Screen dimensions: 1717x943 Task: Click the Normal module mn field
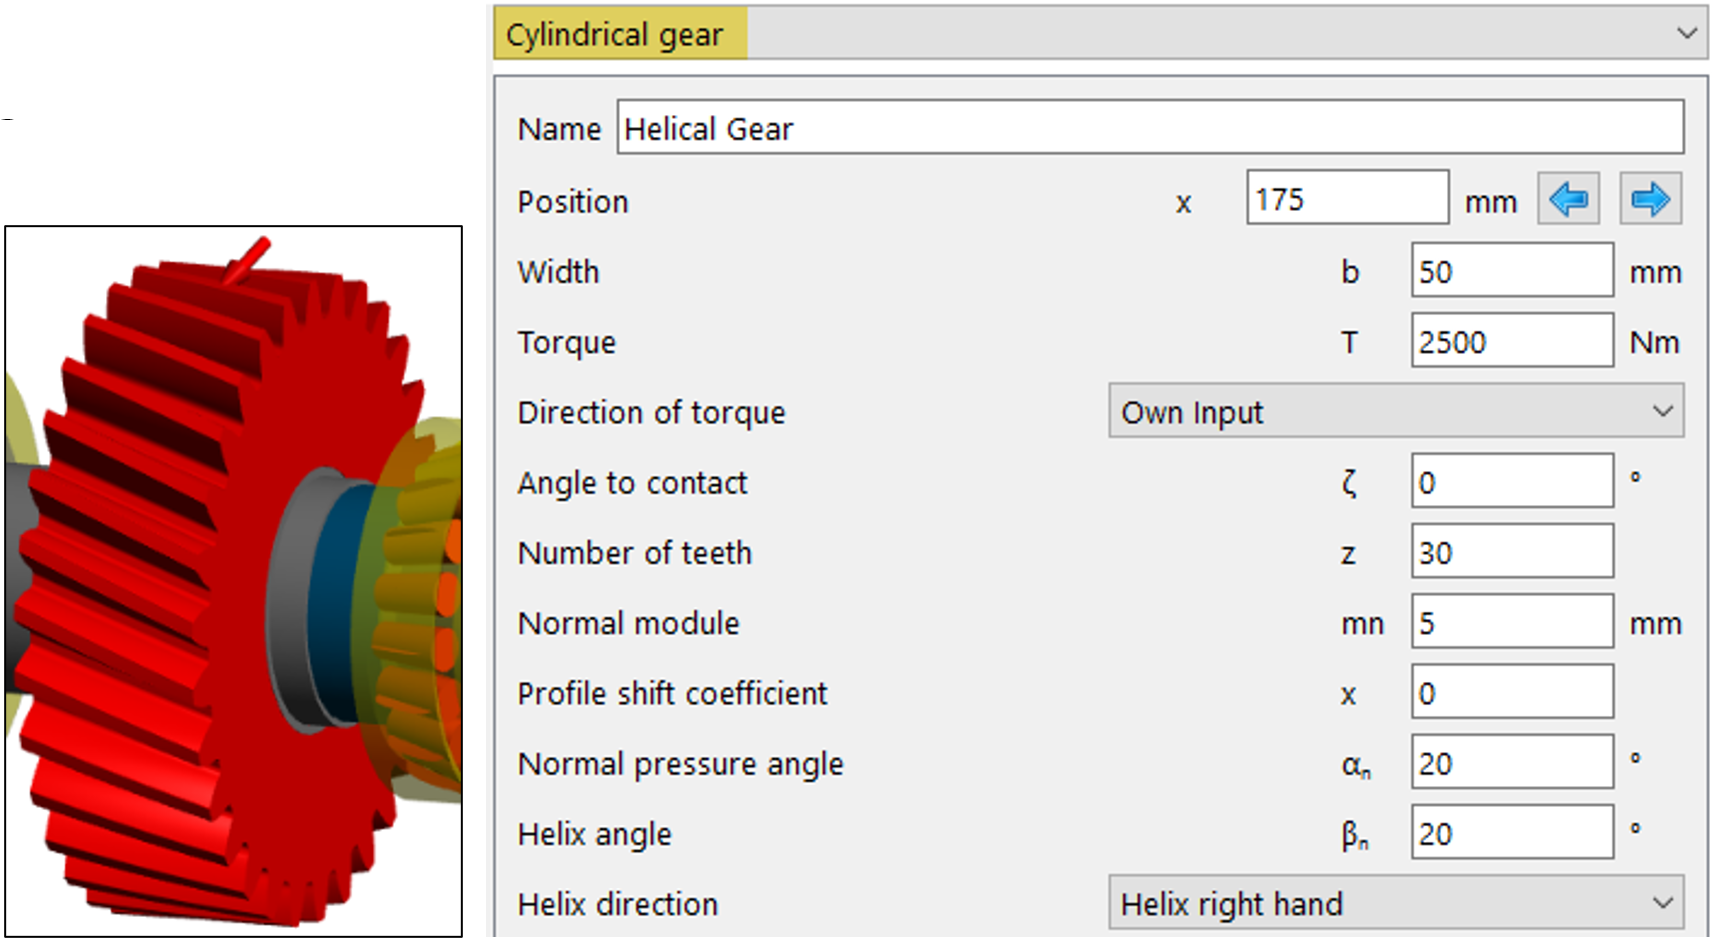(x=1511, y=622)
